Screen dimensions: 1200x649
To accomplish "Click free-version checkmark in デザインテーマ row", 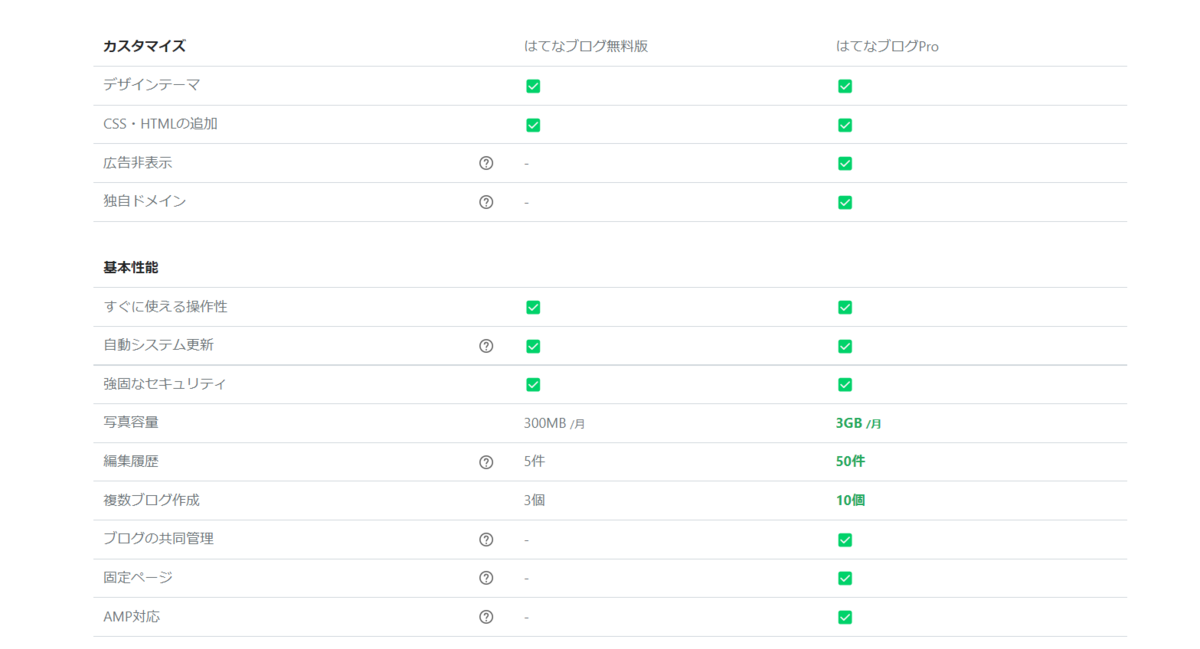I will coord(533,86).
